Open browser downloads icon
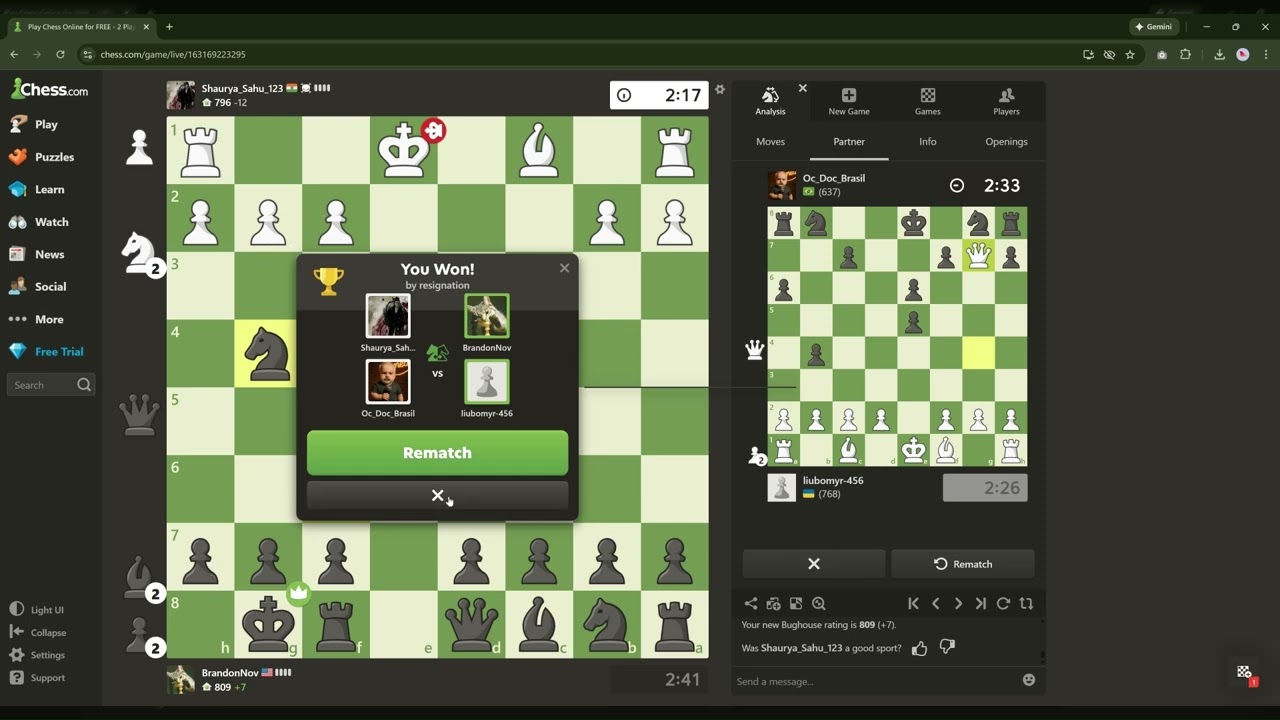 tap(1219, 54)
